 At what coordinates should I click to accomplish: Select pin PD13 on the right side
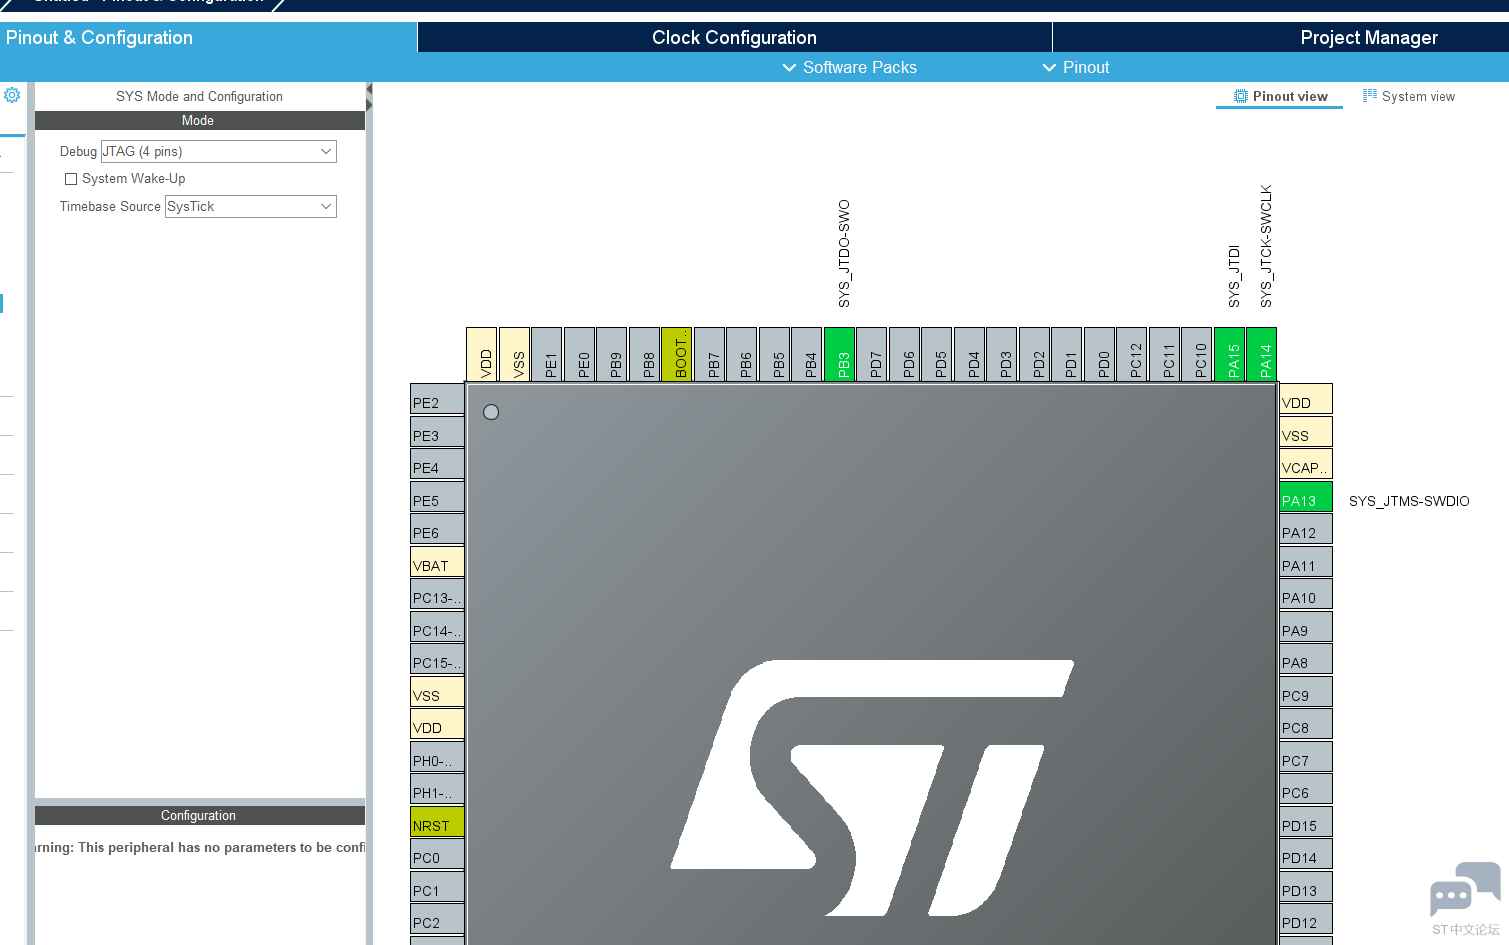[1306, 887]
